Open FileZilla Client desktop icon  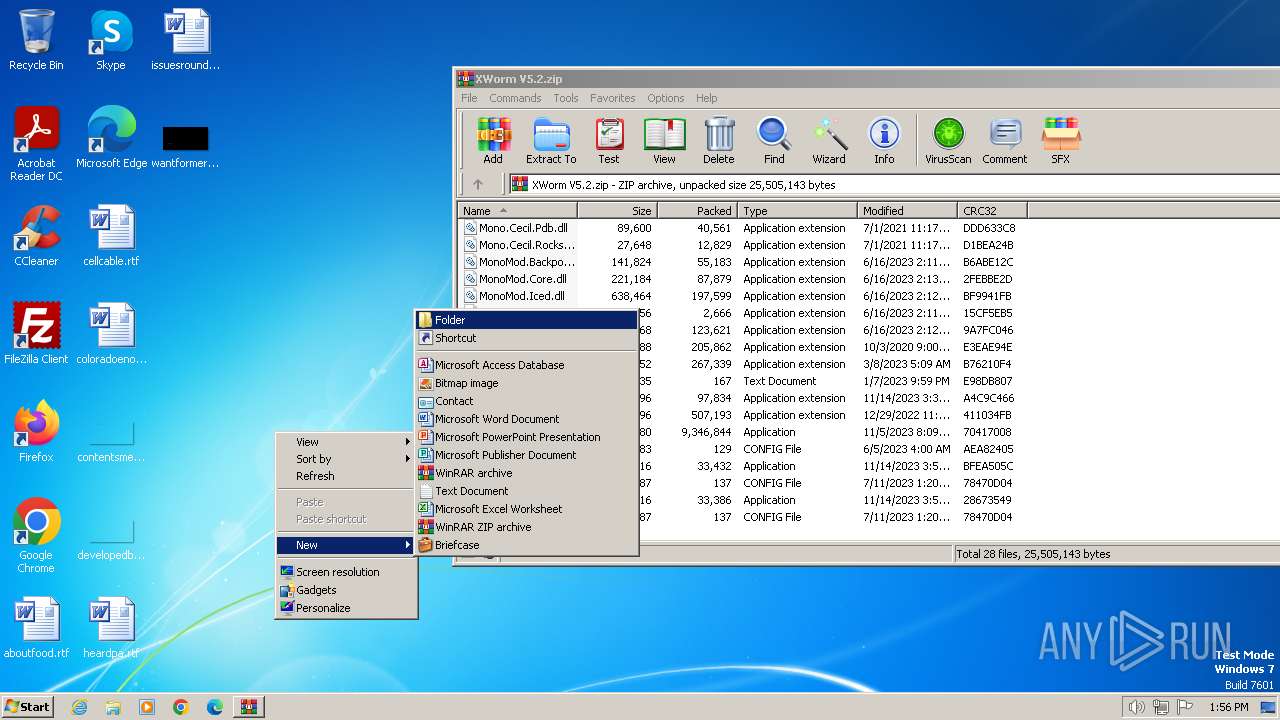coord(36,333)
